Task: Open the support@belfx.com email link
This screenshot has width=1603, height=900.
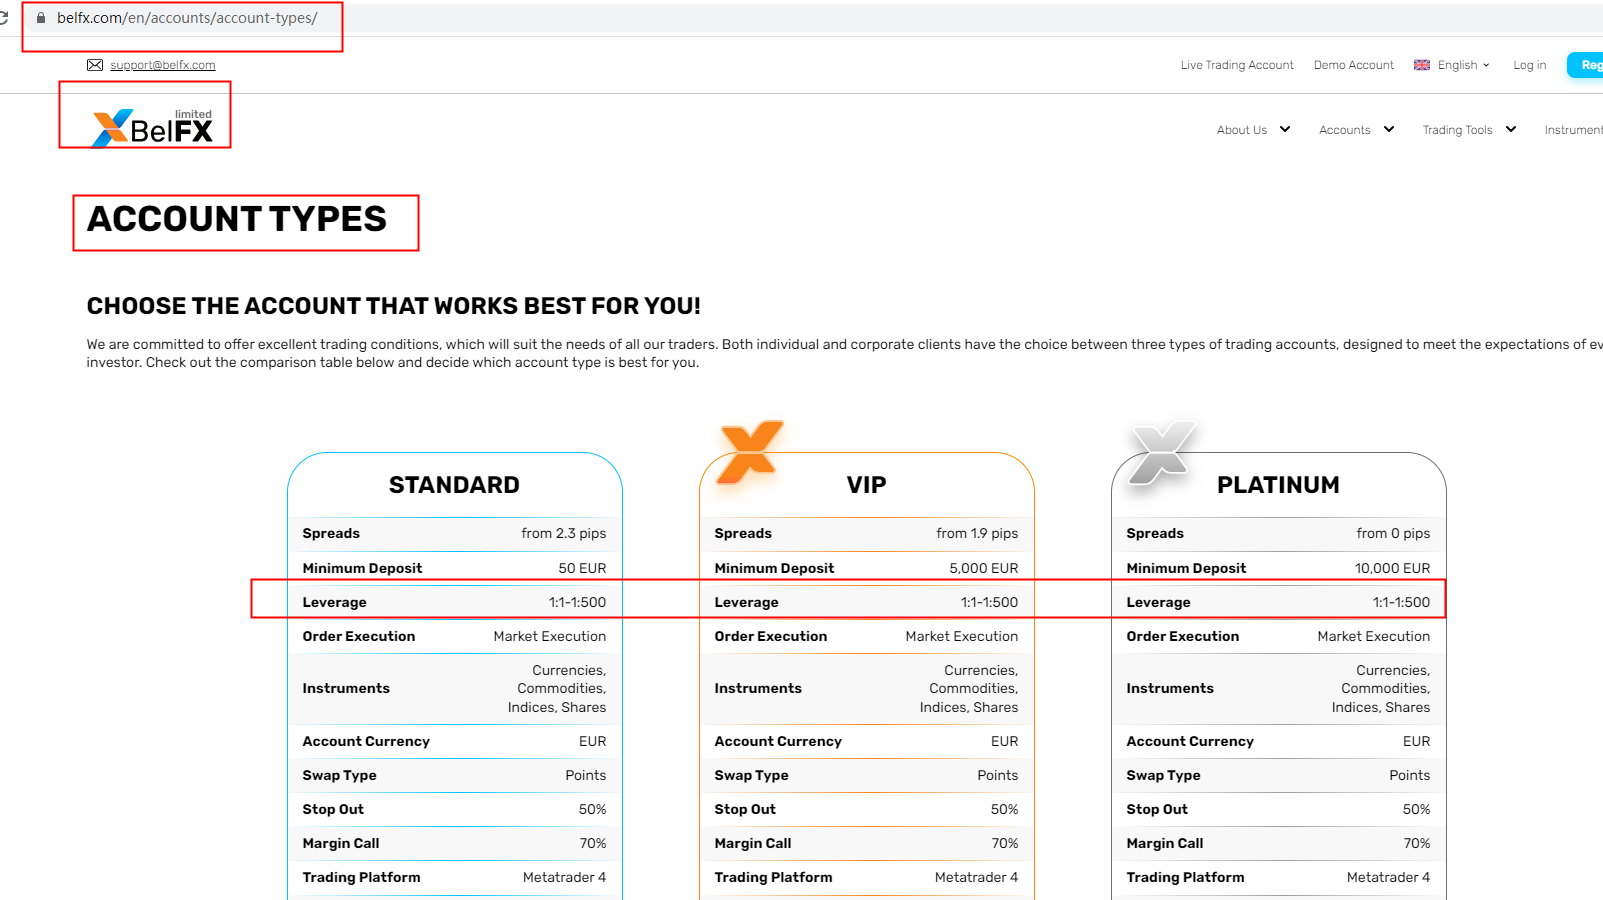Action: click(163, 65)
